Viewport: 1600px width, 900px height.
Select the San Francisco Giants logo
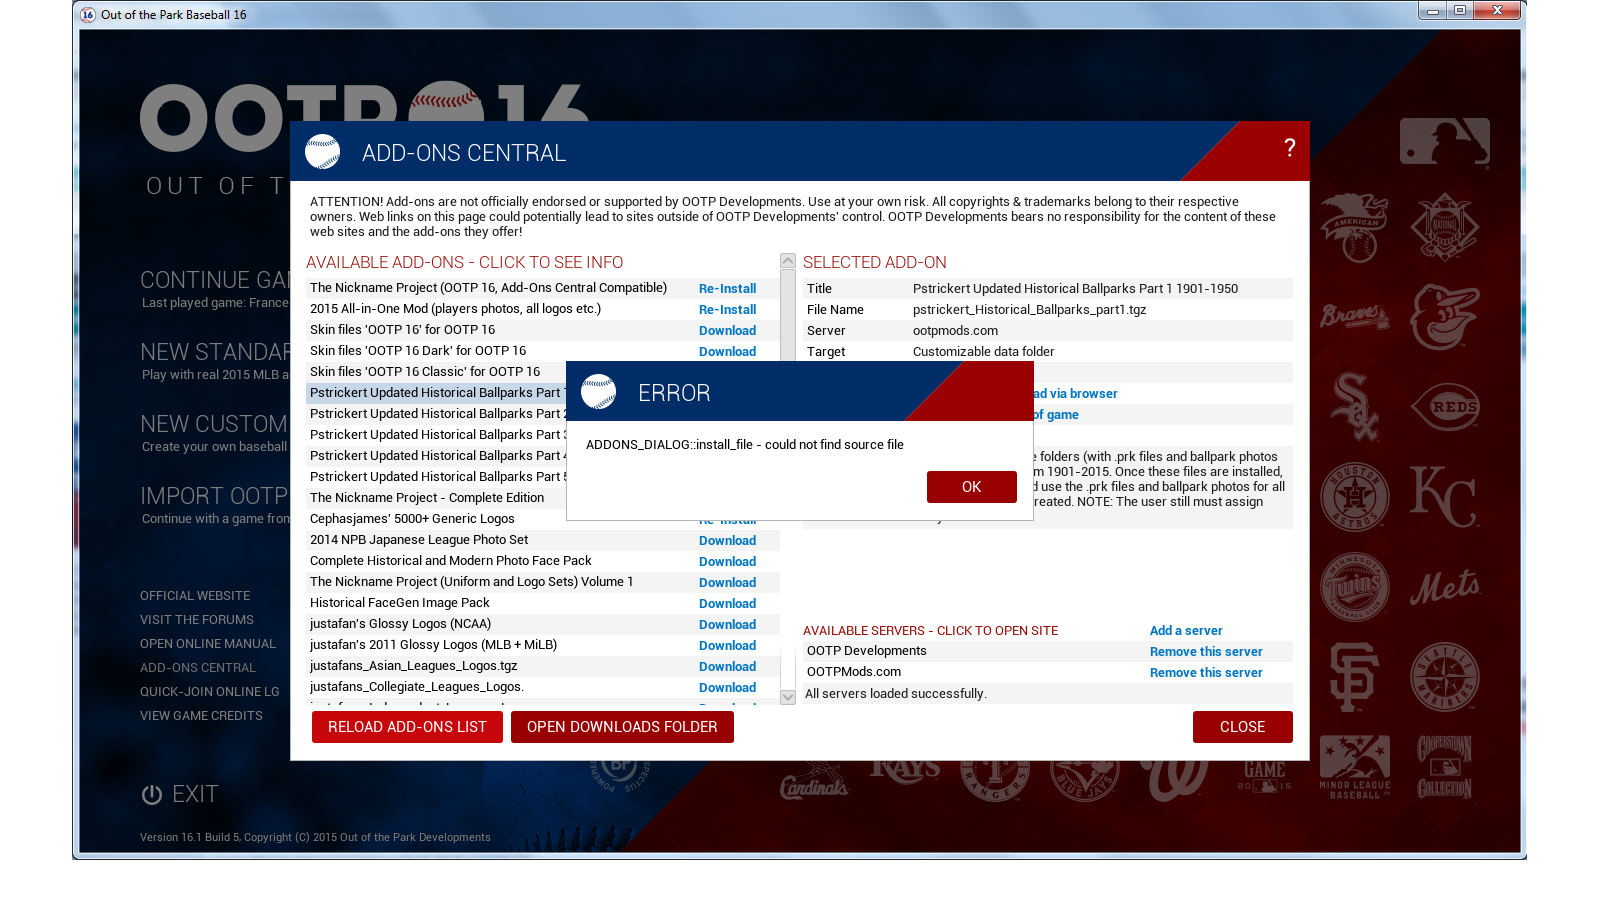tap(1354, 677)
